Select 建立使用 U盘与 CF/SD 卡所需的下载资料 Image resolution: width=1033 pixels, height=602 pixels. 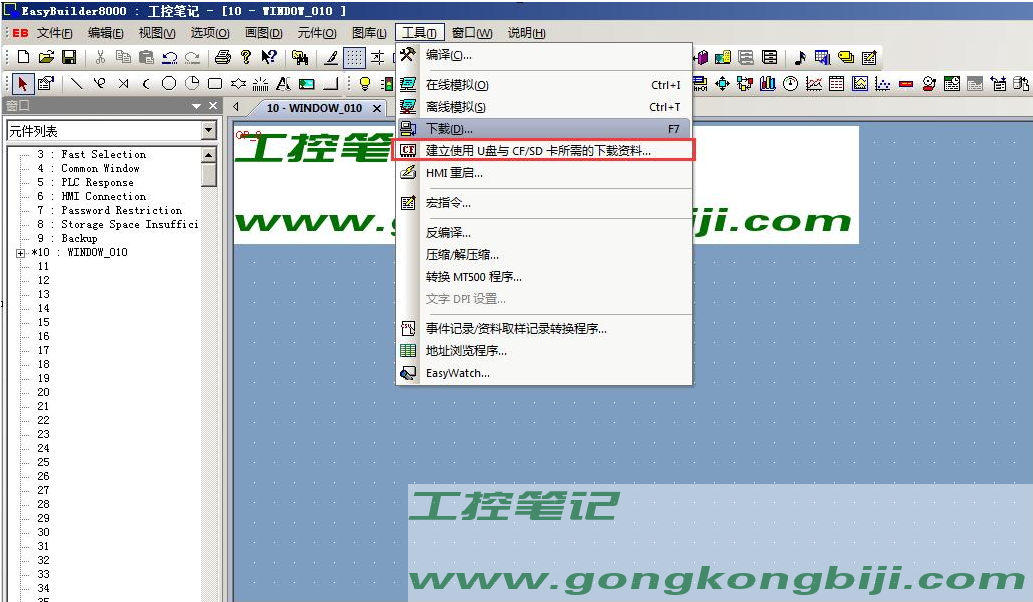click(544, 151)
